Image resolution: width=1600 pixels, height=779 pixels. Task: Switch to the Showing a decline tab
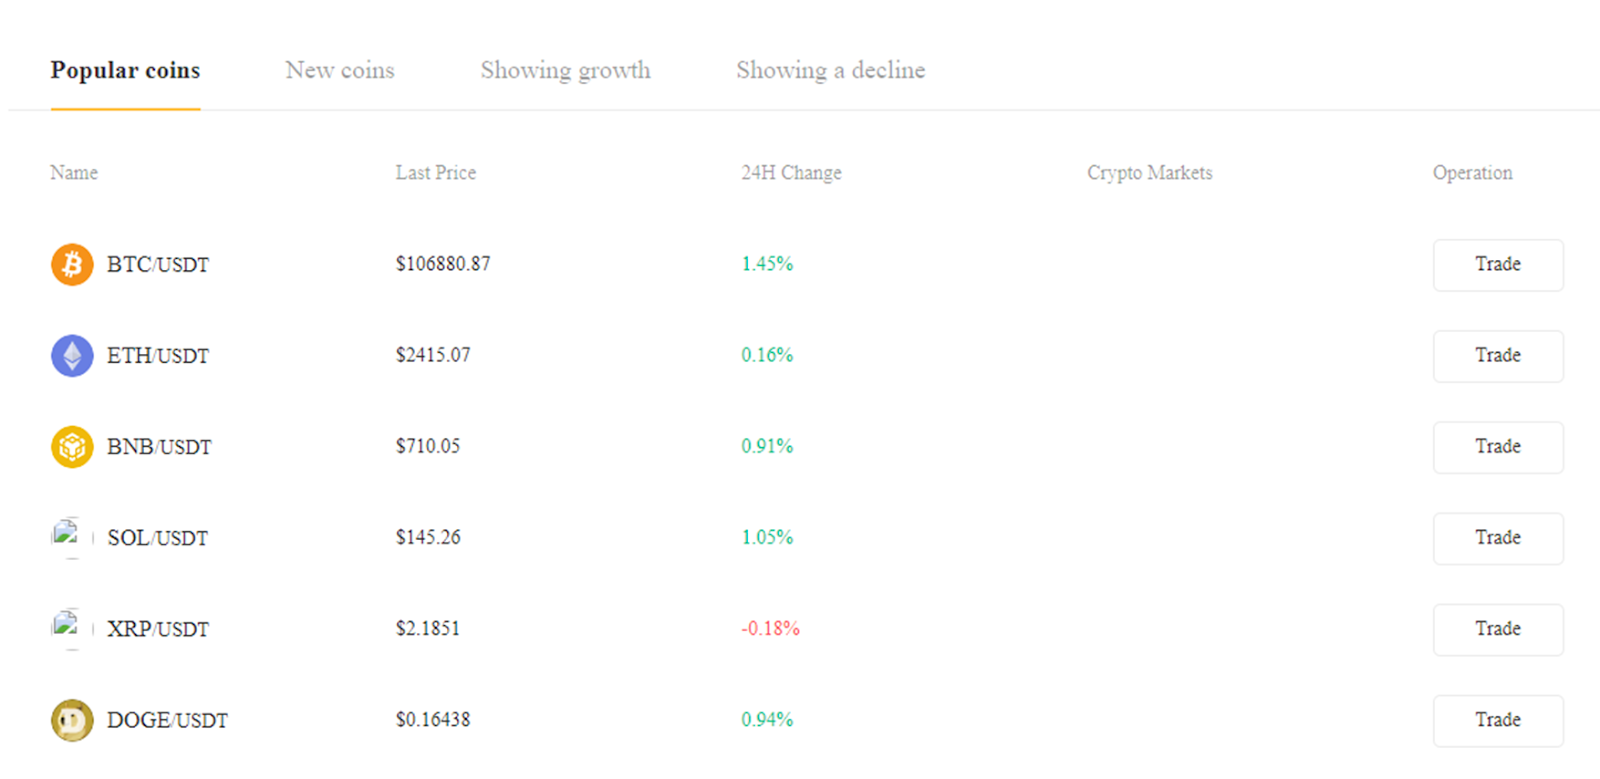pyautogui.click(x=830, y=70)
